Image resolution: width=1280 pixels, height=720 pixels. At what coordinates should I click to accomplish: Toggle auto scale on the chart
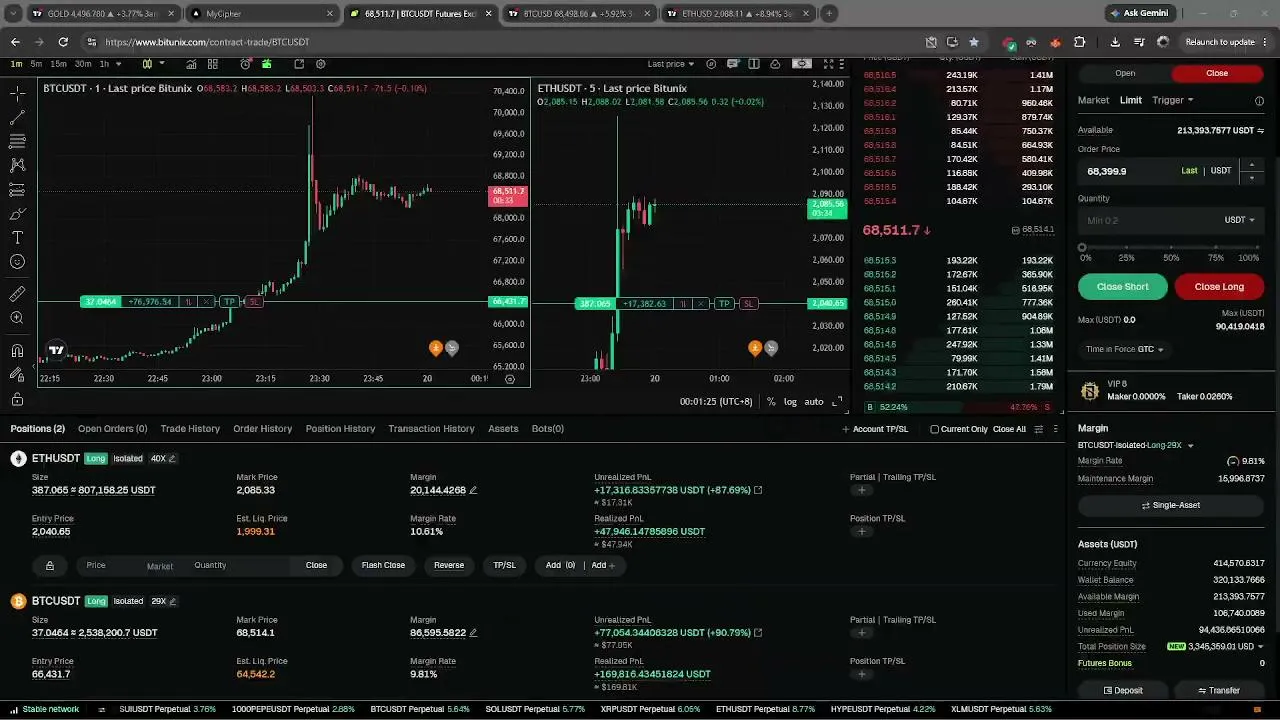814,402
